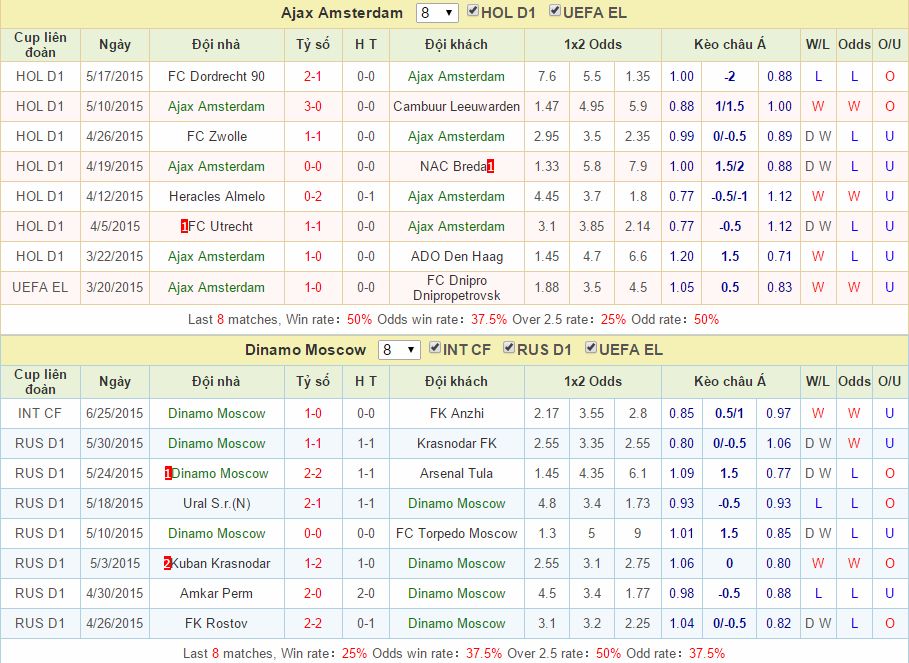Click odds value 6.1 in Arsenal Tula row
The width and height of the screenshot is (909, 663).
coord(638,473)
